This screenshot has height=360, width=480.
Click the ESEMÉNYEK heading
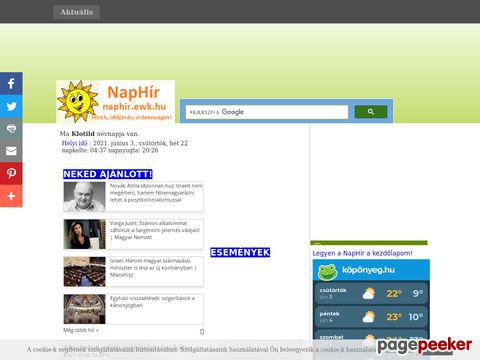pos(240,252)
